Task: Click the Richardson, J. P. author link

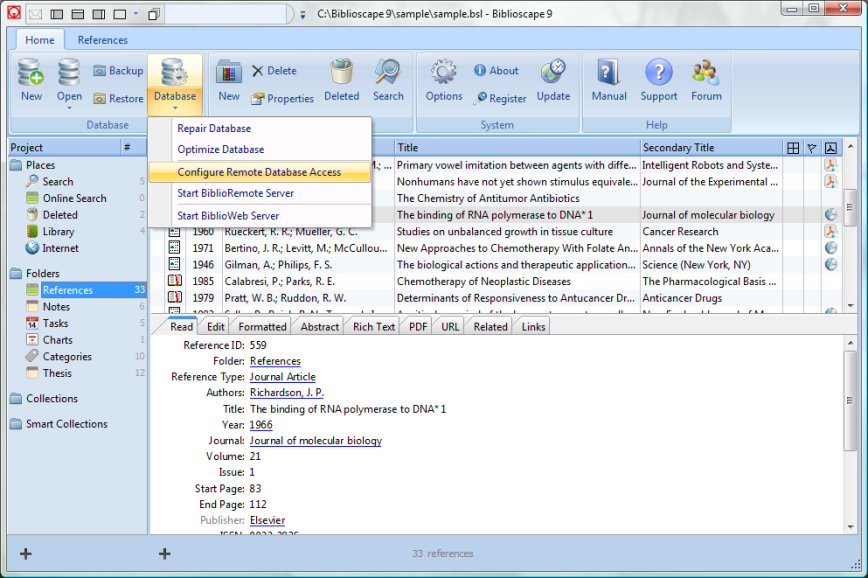Action: point(287,393)
